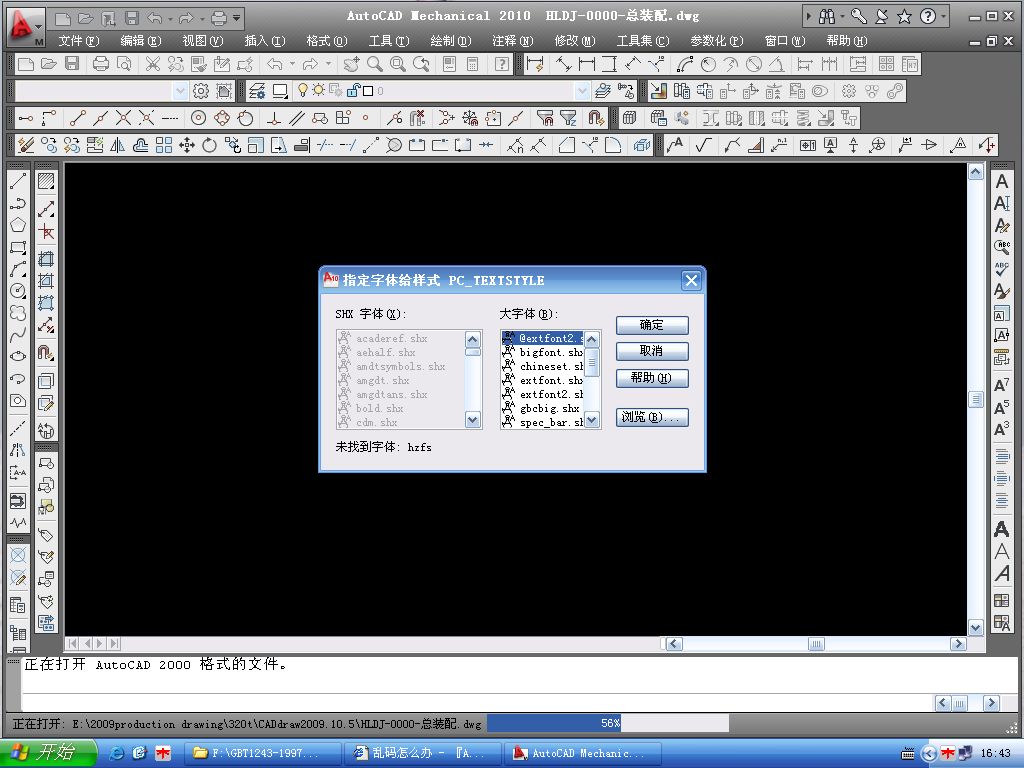Switch to the 乱码怎么办 taskbar browser window
Screen dimensions: 1024x768
[x=423, y=753]
